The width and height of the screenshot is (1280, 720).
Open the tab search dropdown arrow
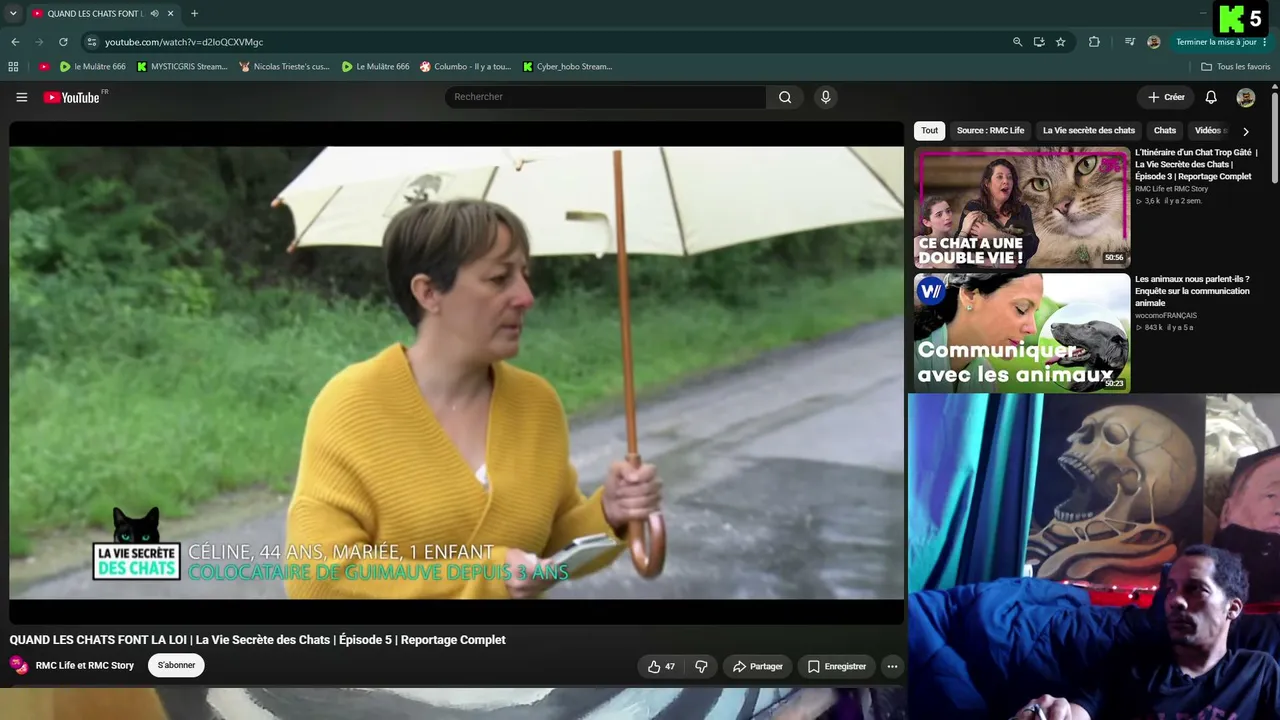13,14
